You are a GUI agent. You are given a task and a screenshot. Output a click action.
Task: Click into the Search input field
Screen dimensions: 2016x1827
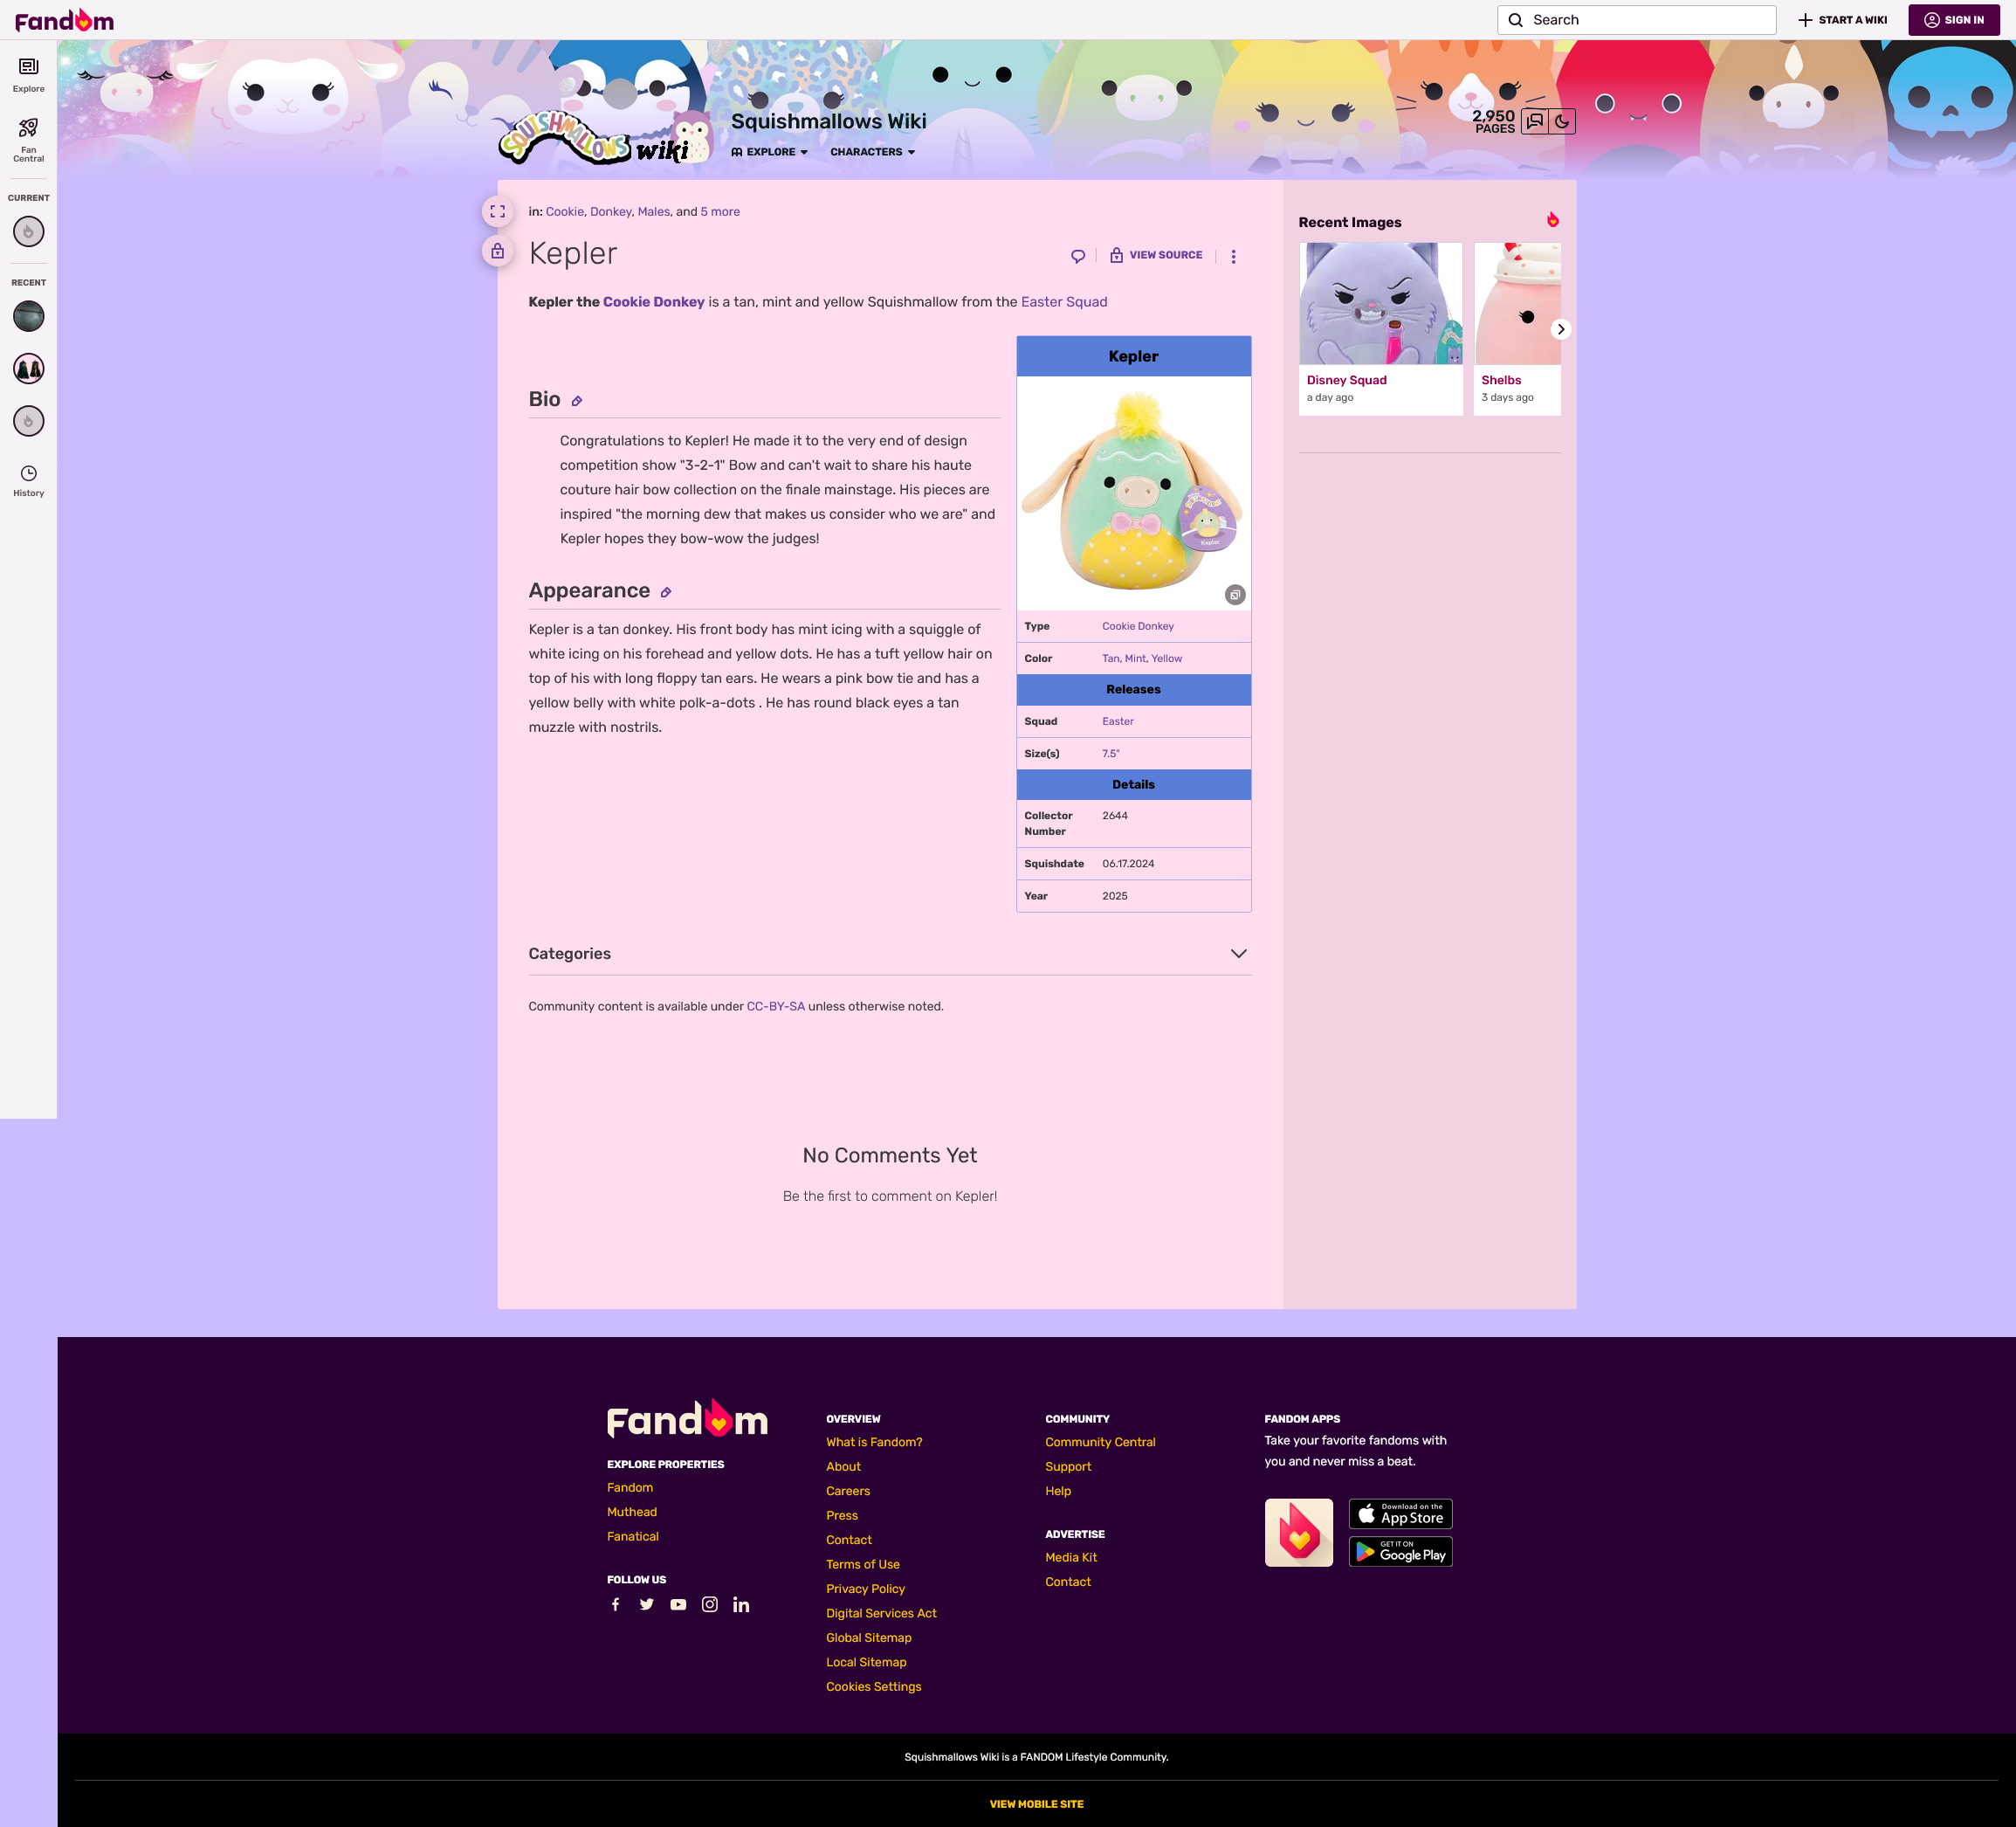pos(1636,20)
